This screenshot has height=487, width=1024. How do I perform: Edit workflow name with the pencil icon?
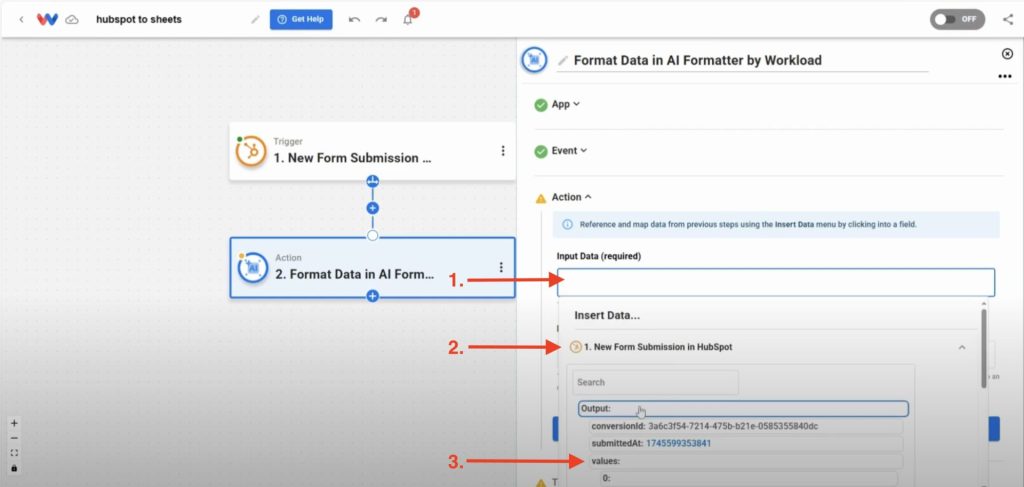tap(255, 20)
